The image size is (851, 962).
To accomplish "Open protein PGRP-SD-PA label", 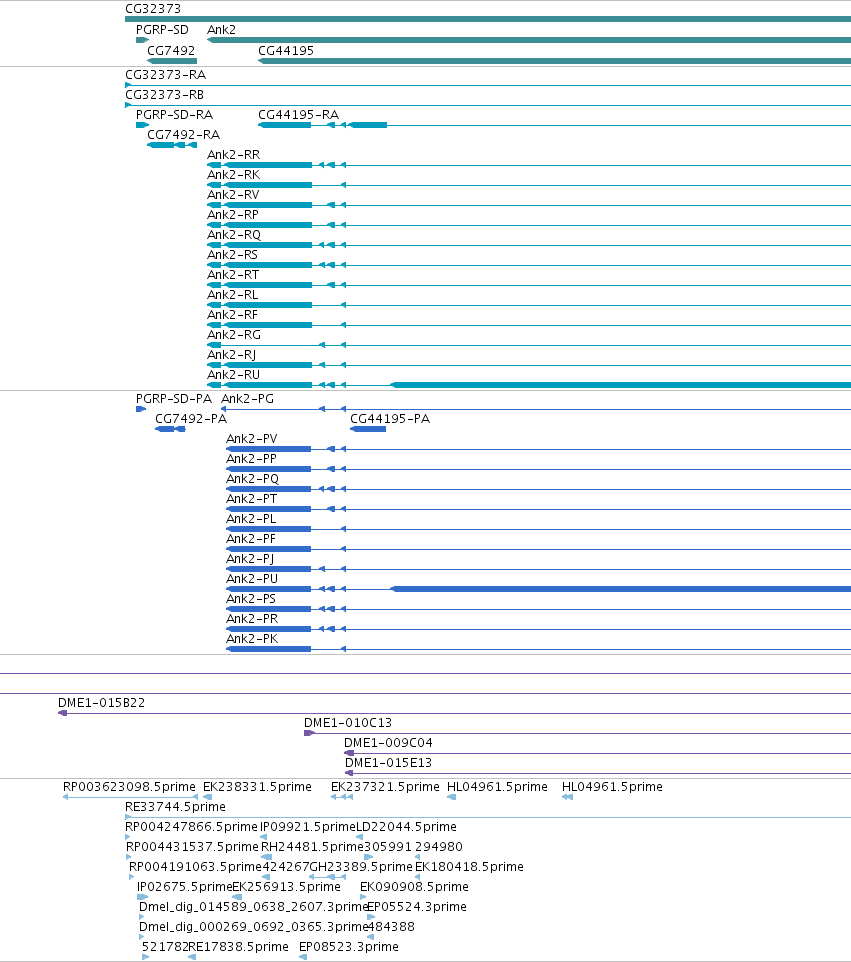I will tap(174, 399).
